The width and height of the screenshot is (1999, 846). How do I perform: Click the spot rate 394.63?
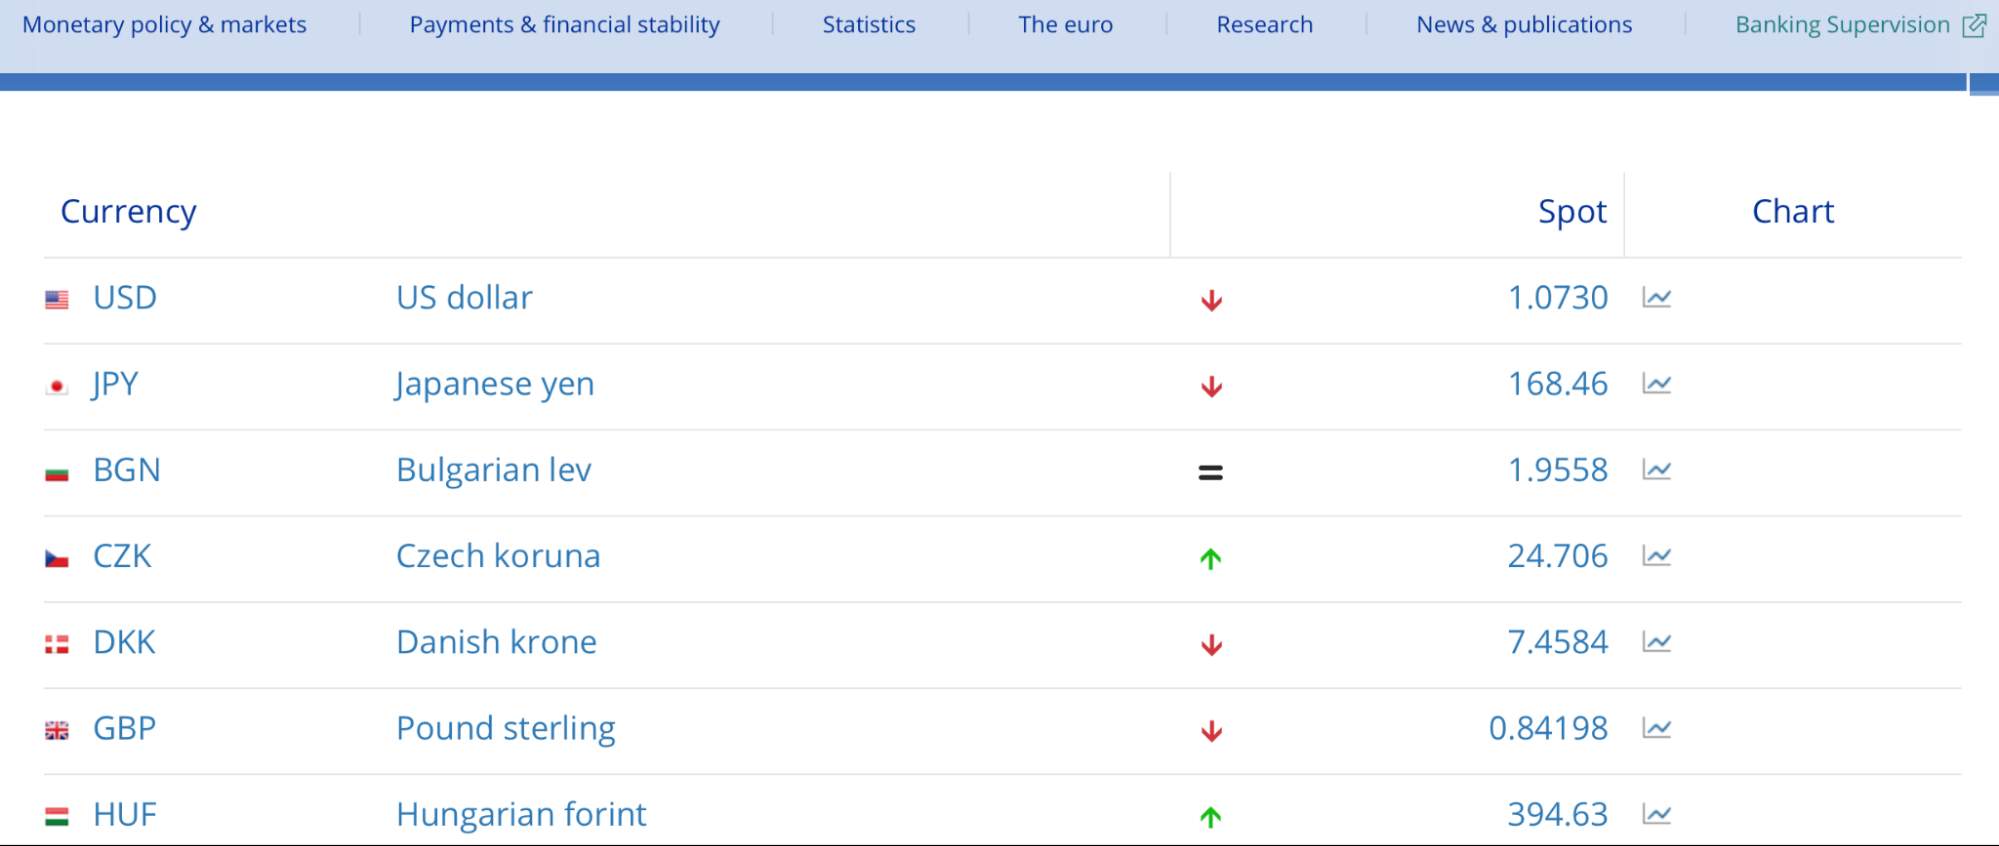(1558, 814)
